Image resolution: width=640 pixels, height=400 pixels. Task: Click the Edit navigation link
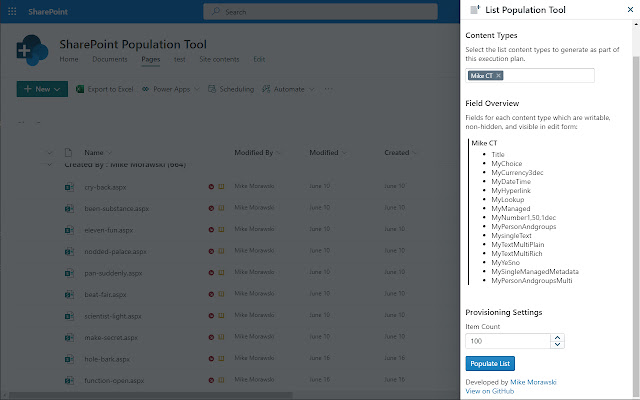(x=259, y=59)
